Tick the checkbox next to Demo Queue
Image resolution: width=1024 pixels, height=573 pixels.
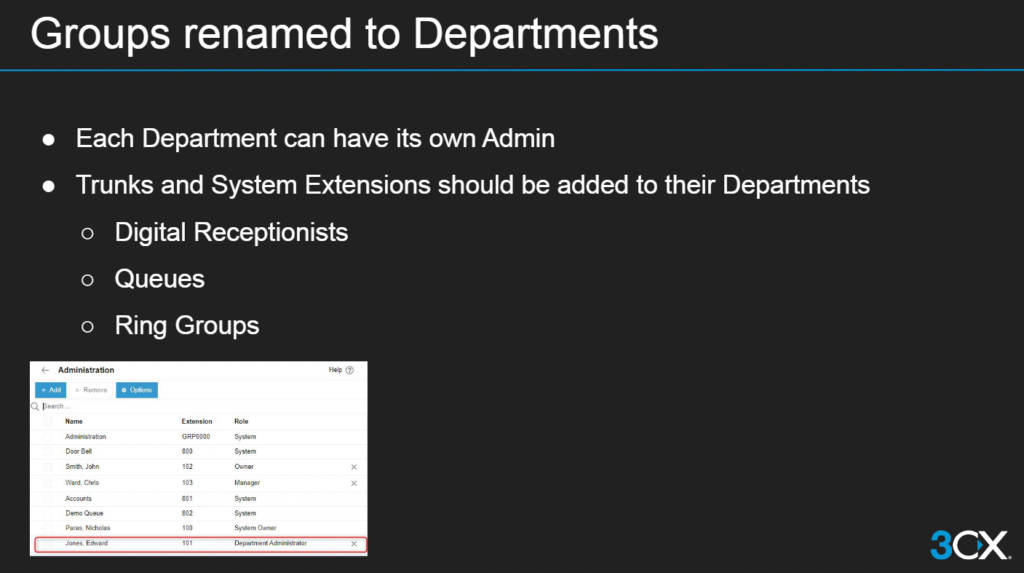48,514
